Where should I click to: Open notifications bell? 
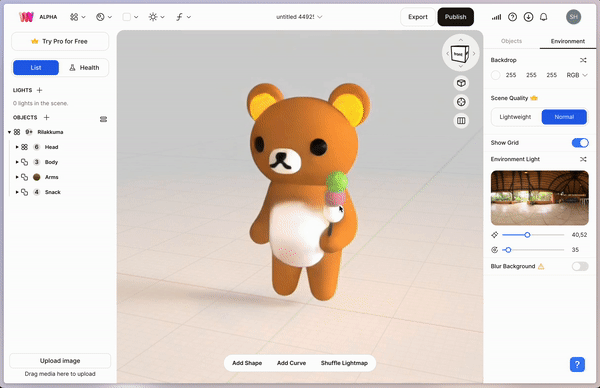tap(543, 17)
